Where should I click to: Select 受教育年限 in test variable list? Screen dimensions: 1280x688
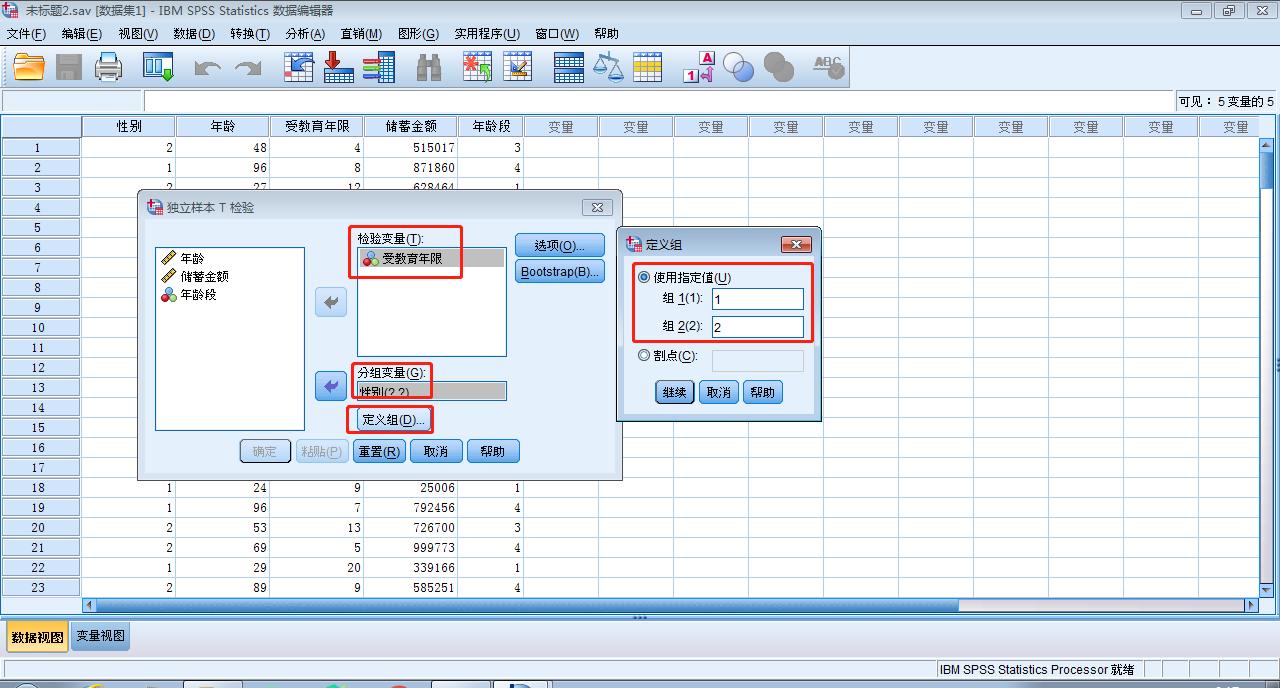(x=431, y=258)
